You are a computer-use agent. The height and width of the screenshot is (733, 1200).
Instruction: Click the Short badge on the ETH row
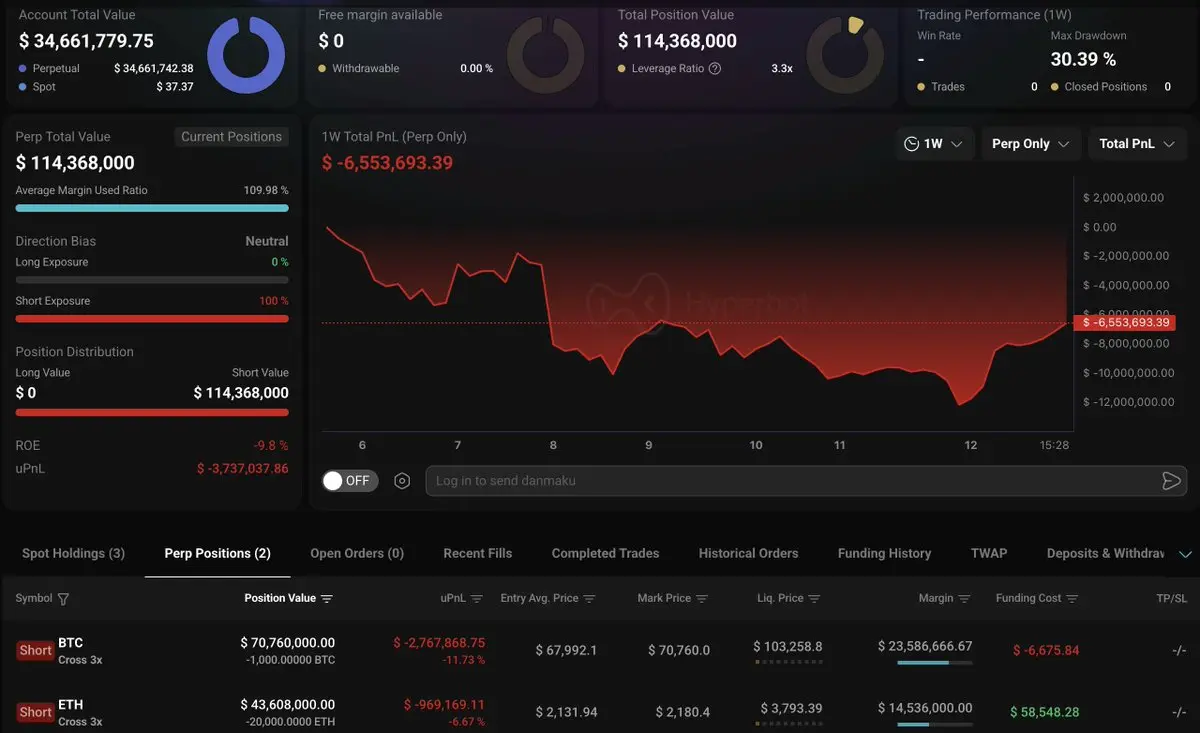tap(35, 712)
